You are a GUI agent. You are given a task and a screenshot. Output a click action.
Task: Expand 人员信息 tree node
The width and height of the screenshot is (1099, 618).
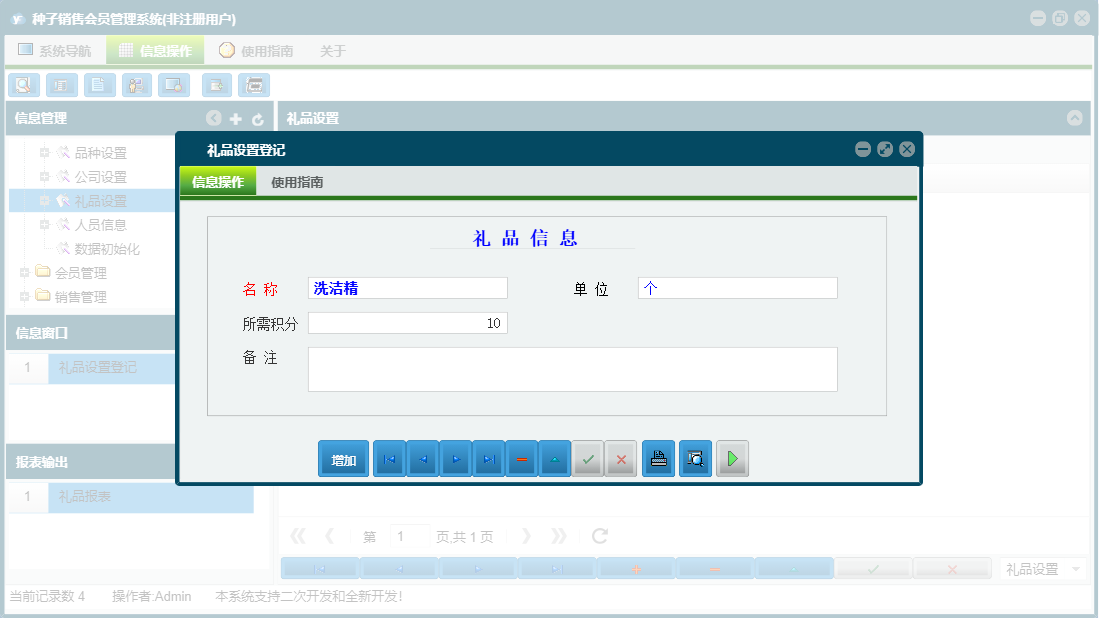[x=44, y=224]
